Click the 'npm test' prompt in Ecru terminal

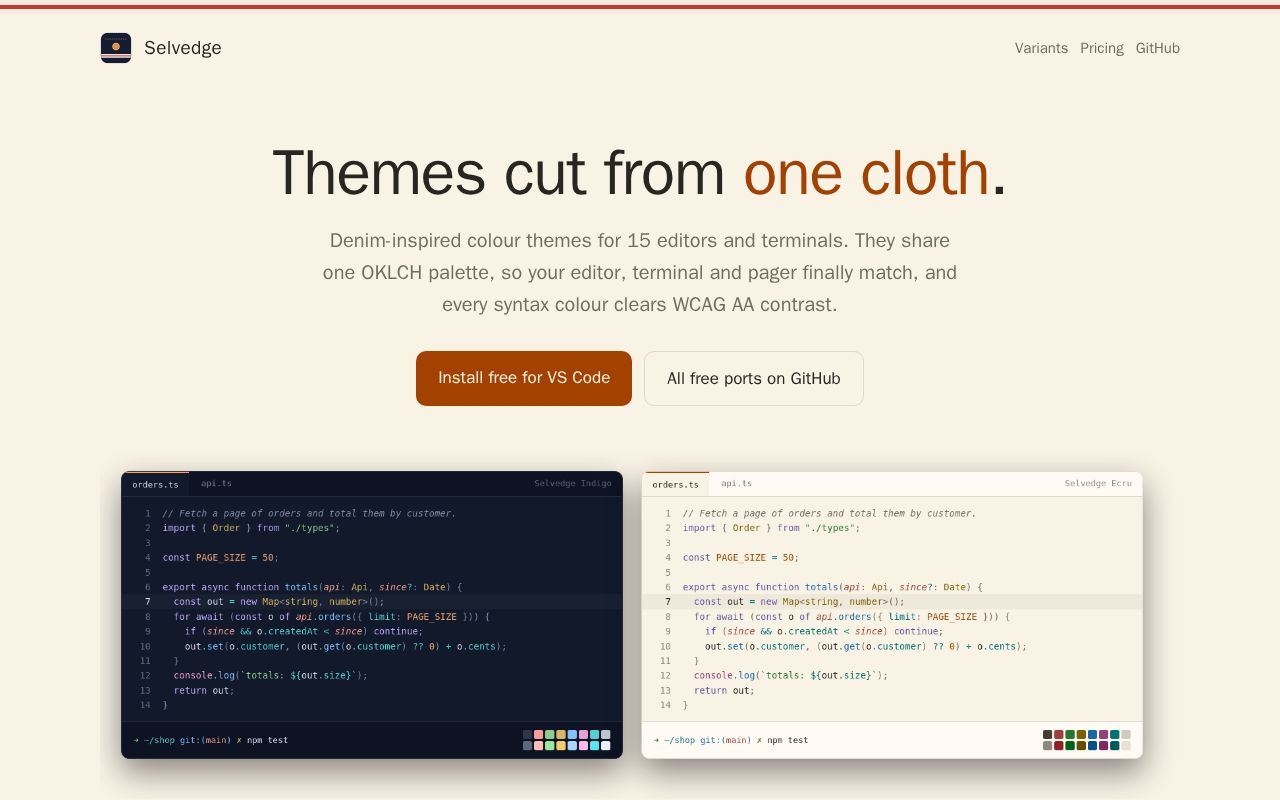788,741
